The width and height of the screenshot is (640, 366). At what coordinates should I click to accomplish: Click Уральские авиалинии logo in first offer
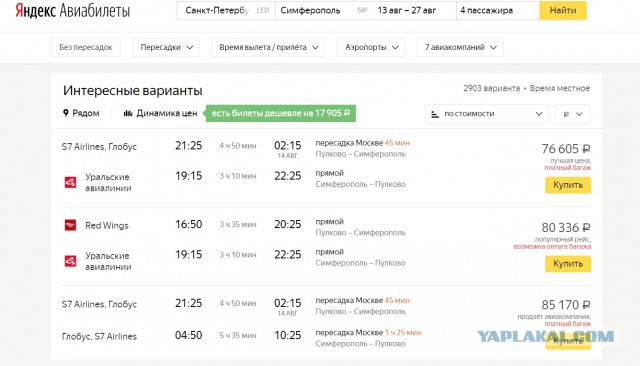point(71,182)
